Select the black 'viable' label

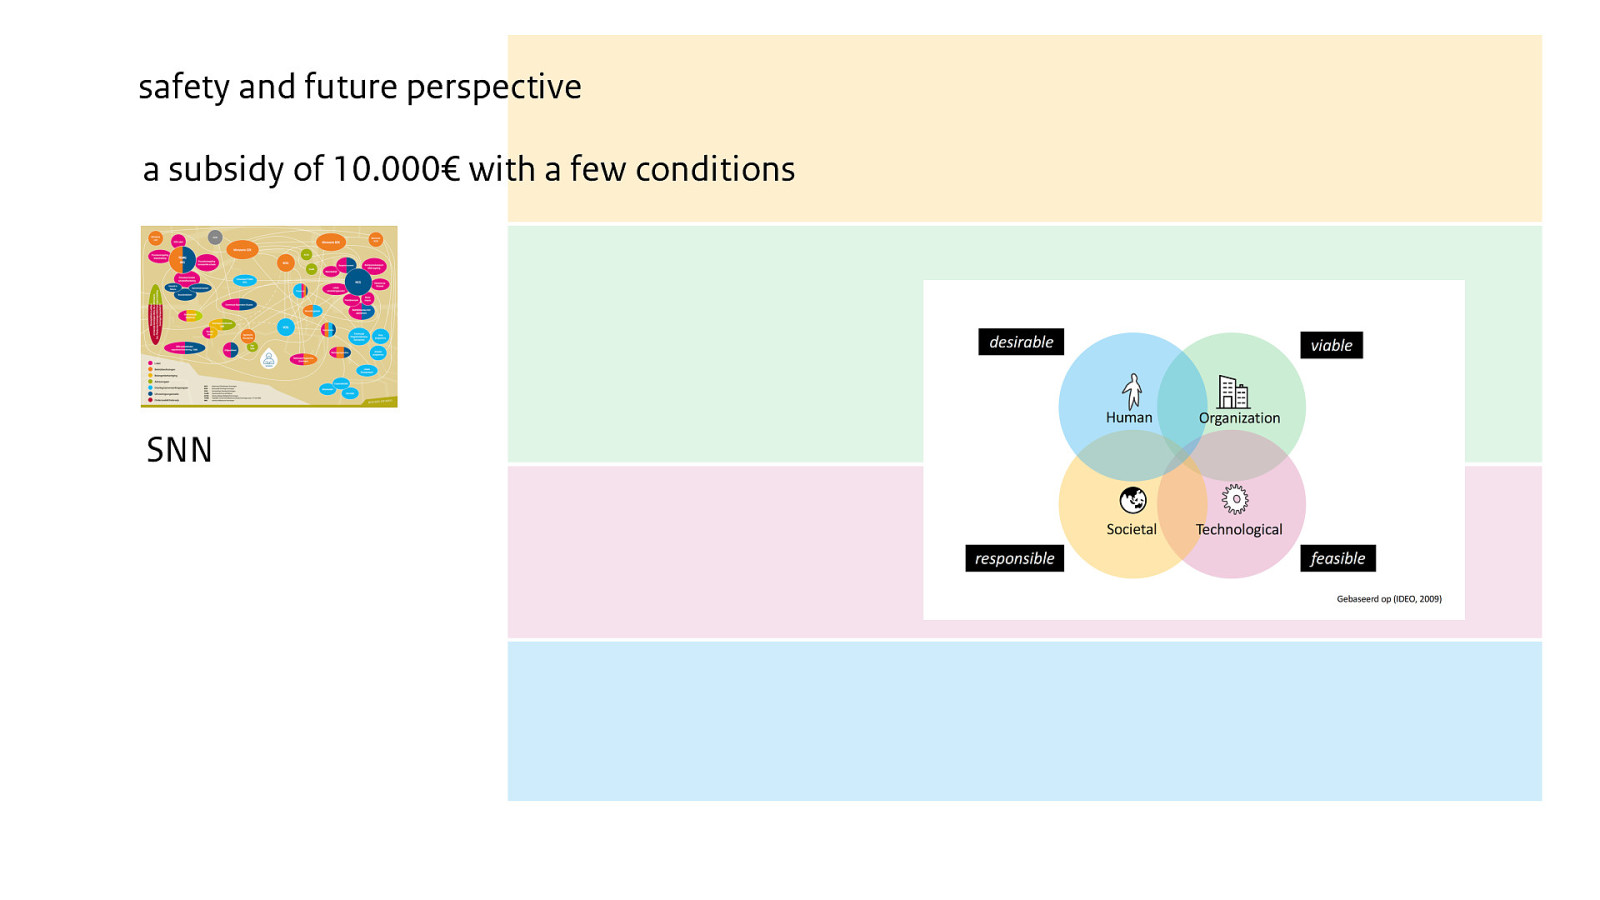[1331, 345]
